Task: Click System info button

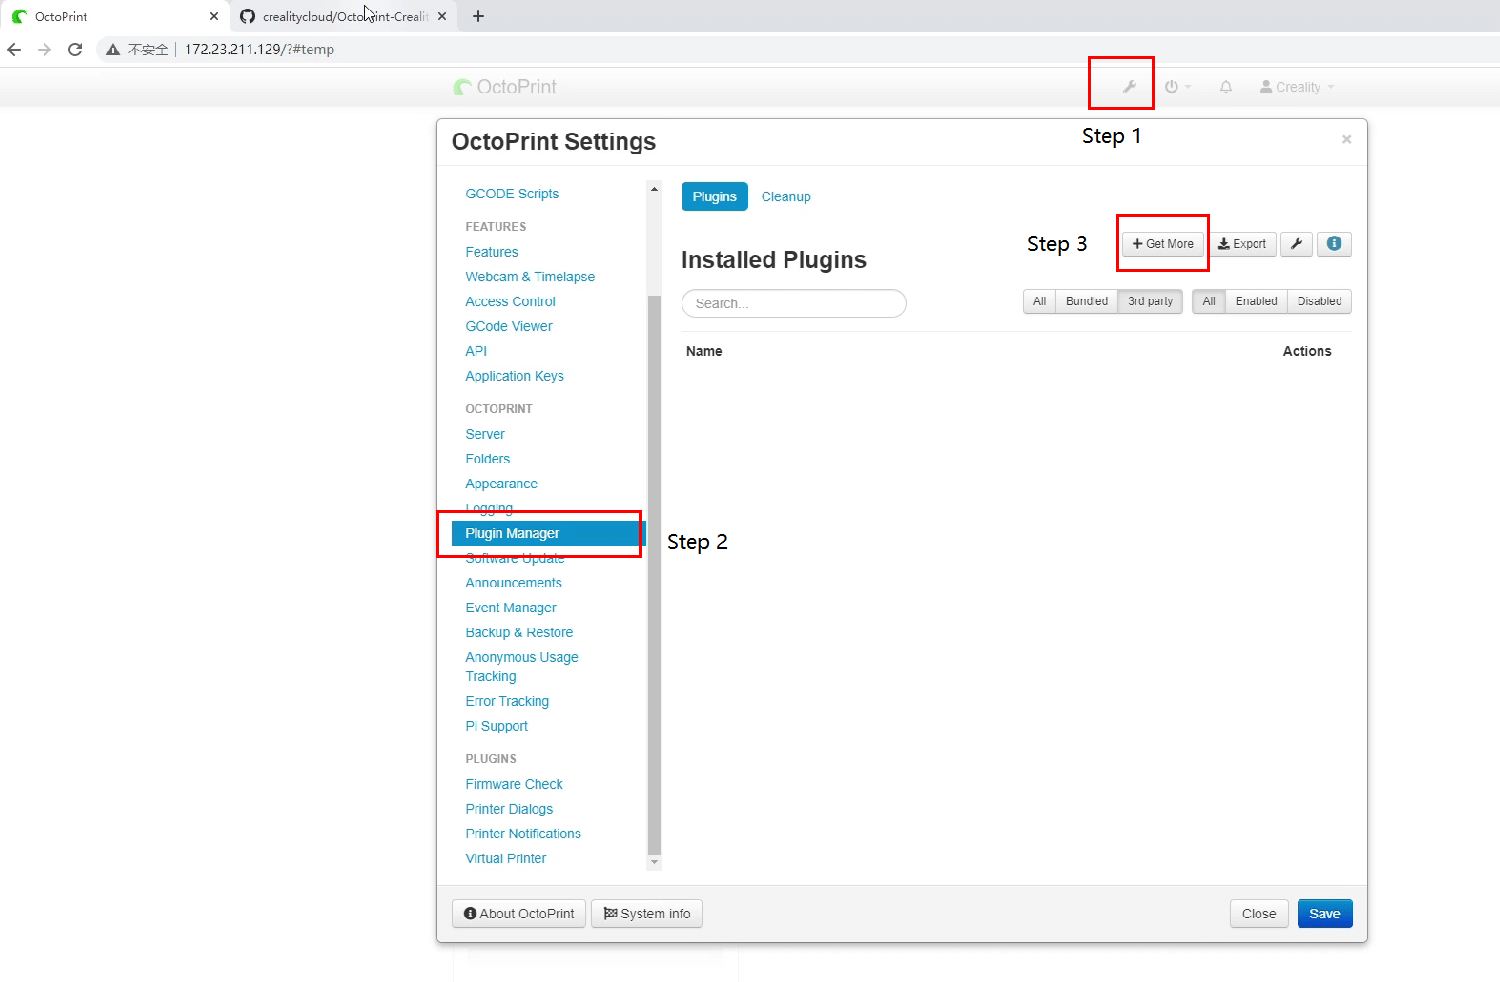Action: tap(647, 913)
